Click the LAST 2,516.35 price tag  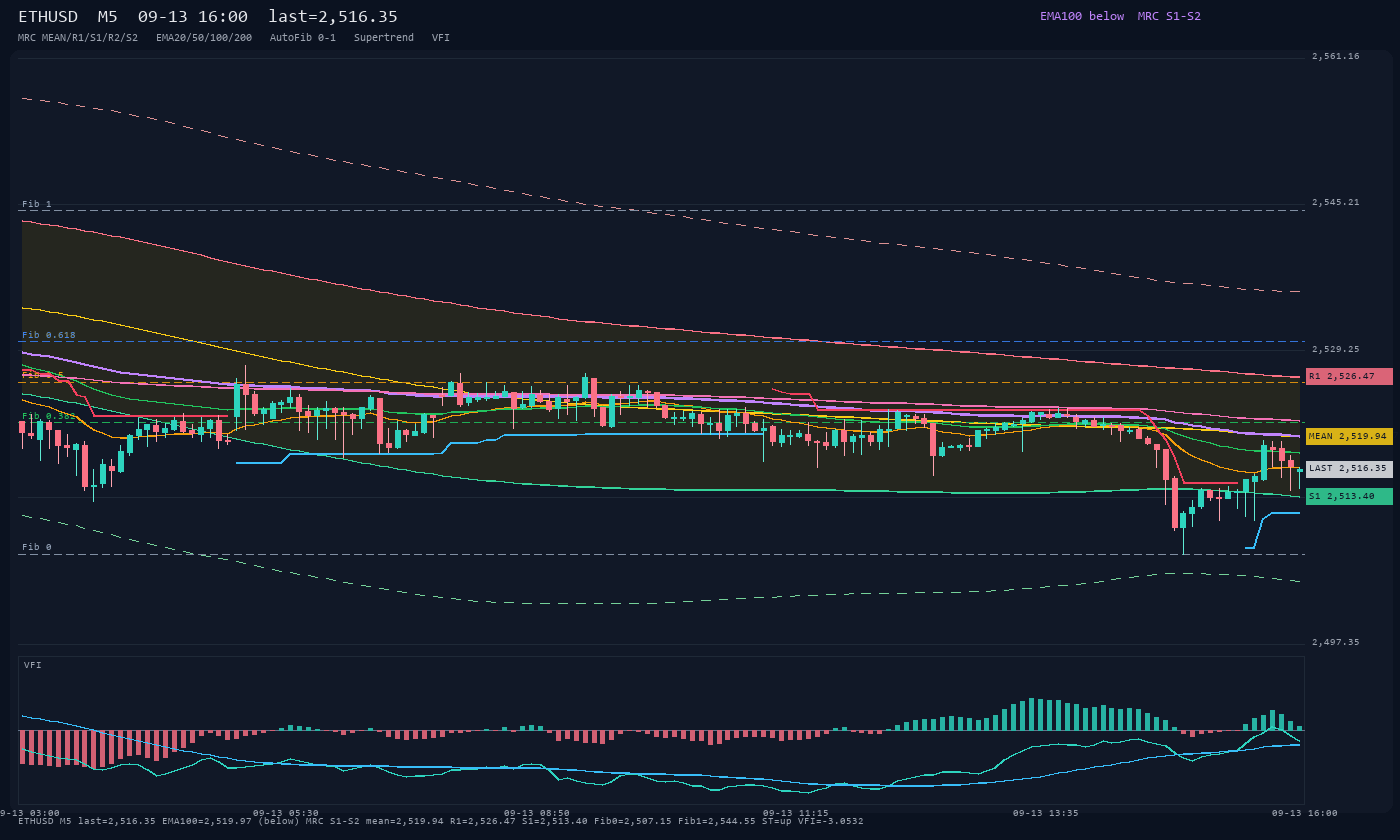tap(1349, 469)
